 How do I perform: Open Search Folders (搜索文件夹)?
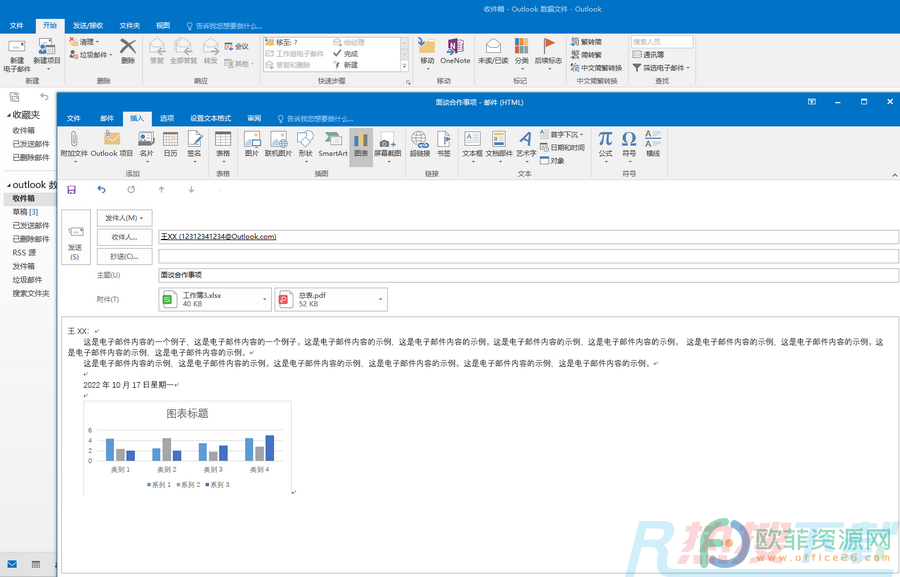coord(31,293)
